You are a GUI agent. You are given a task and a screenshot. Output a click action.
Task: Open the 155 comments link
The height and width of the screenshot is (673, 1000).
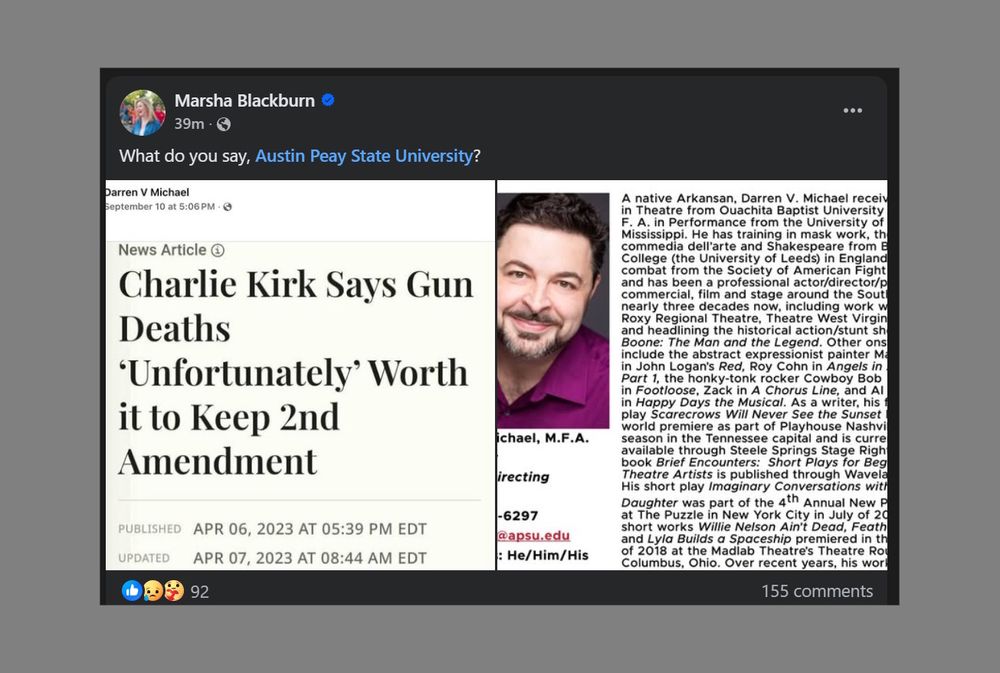tap(817, 591)
